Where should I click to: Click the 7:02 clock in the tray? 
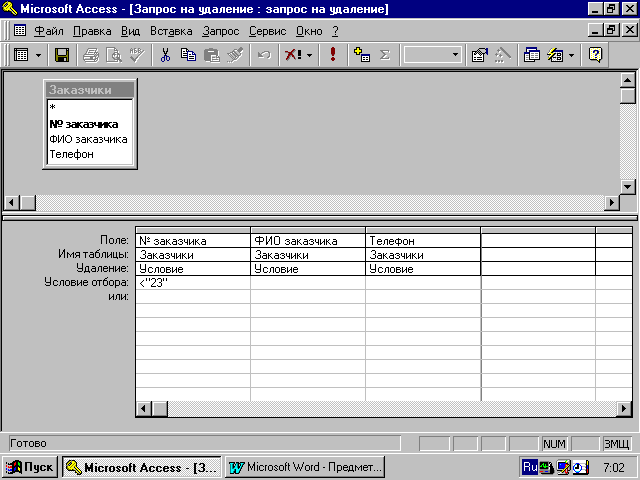pyautogui.click(x=614, y=467)
